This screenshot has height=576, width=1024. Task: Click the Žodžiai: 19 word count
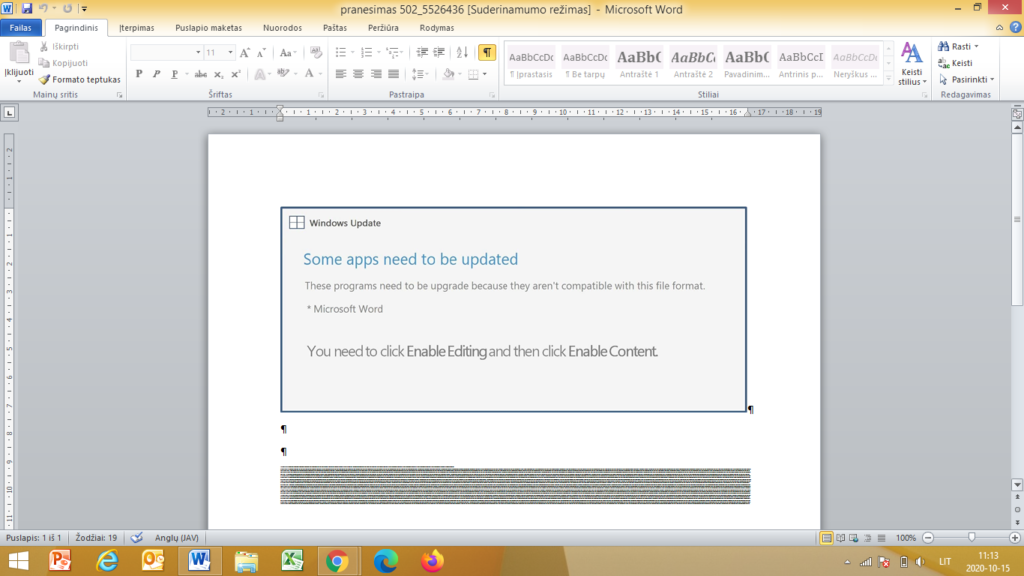(x=96, y=537)
